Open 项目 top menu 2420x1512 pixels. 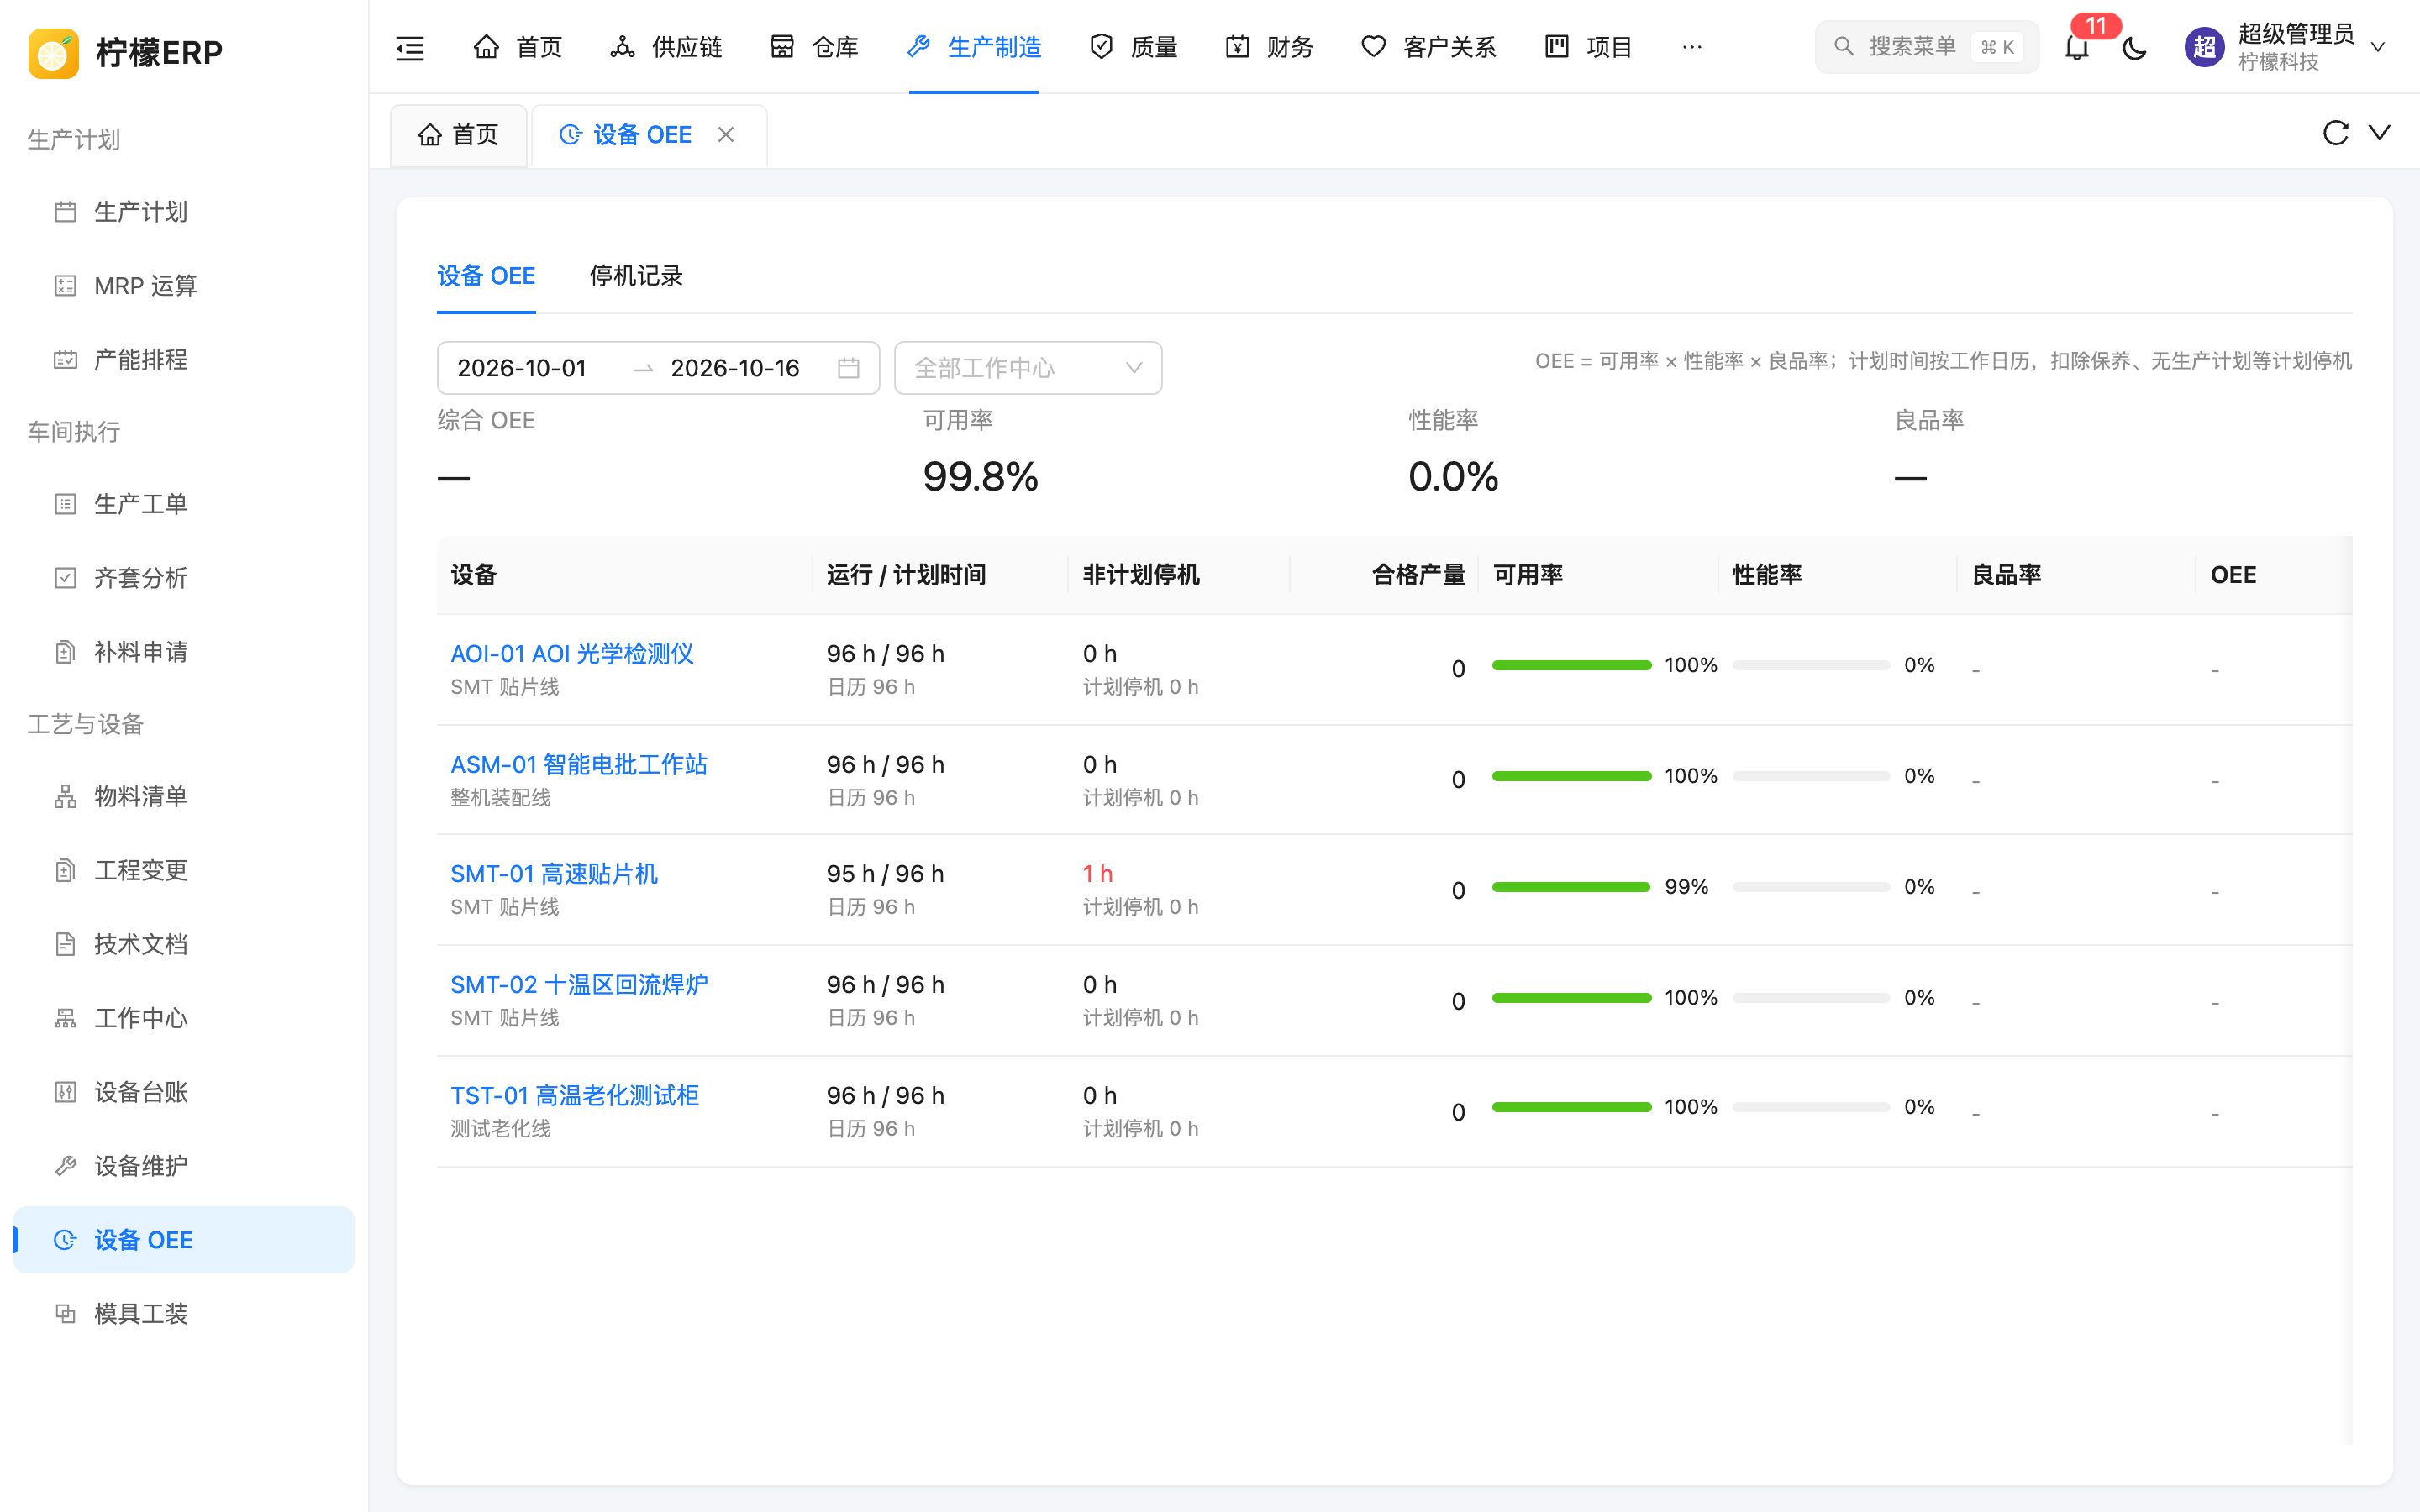(1588, 47)
